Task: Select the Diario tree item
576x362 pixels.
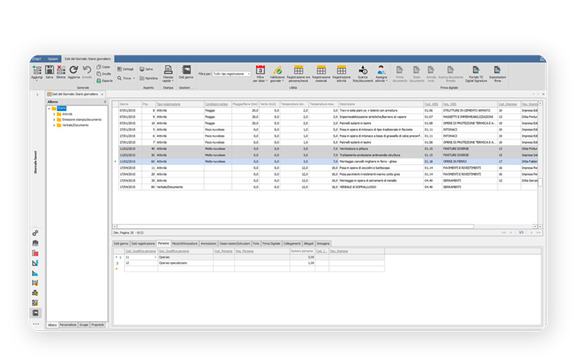Action: tap(61, 108)
